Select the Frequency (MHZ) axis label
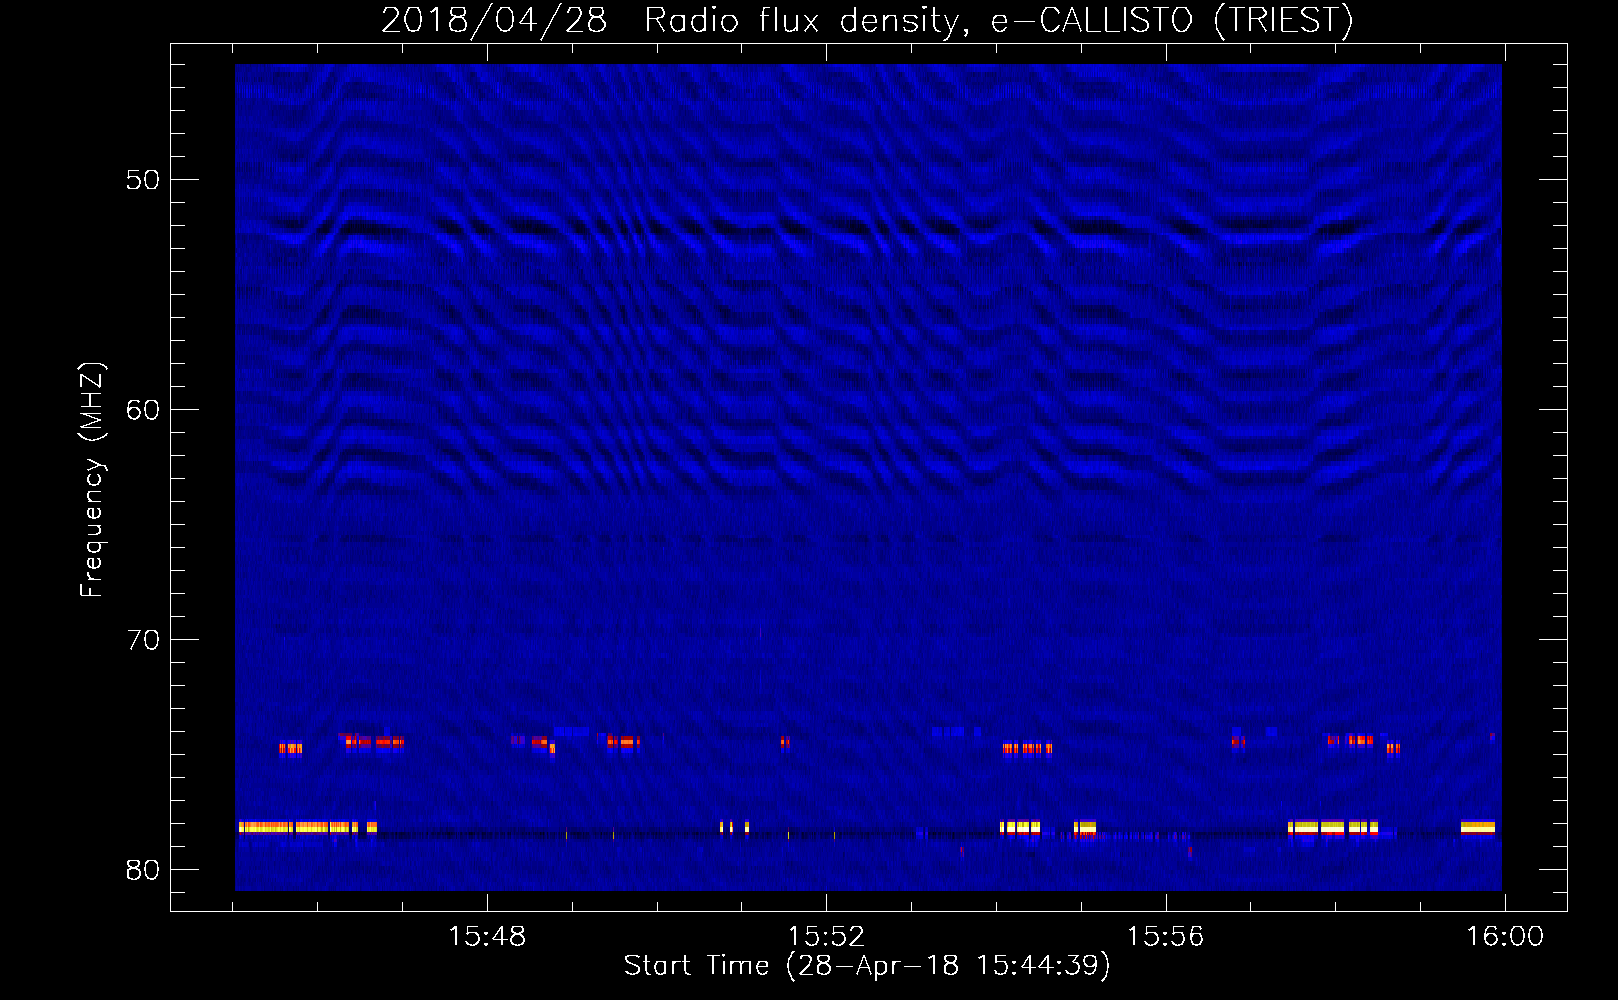Viewport: 1618px width, 1000px height. point(92,480)
